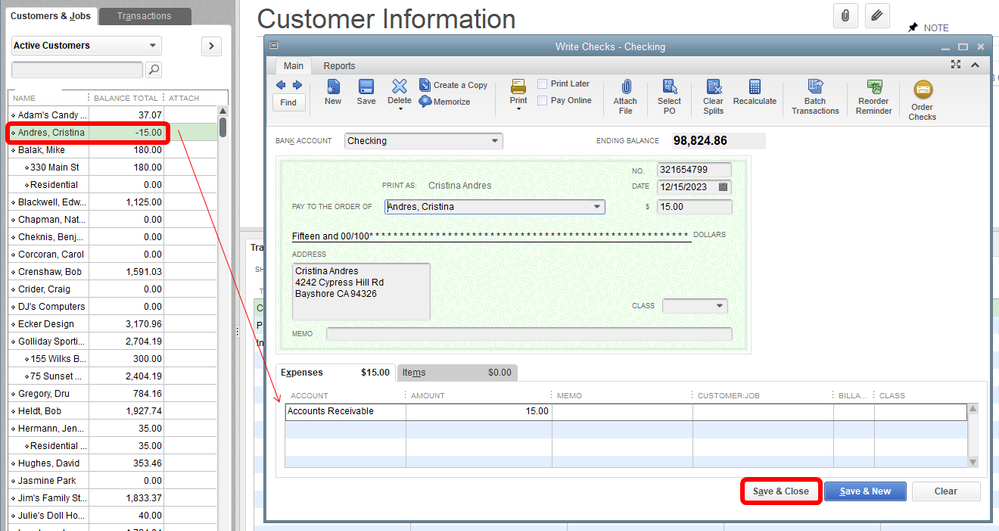Switch to the Reports tab
Viewport: 999px width, 531px height.
coord(339,66)
